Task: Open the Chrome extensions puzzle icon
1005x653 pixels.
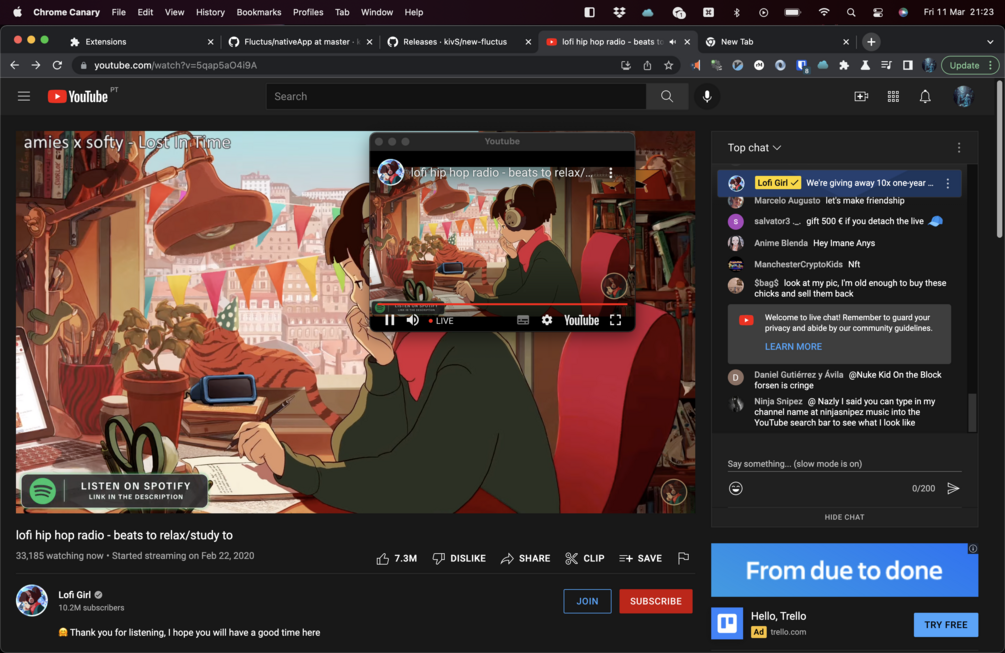Action: coord(844,65)
